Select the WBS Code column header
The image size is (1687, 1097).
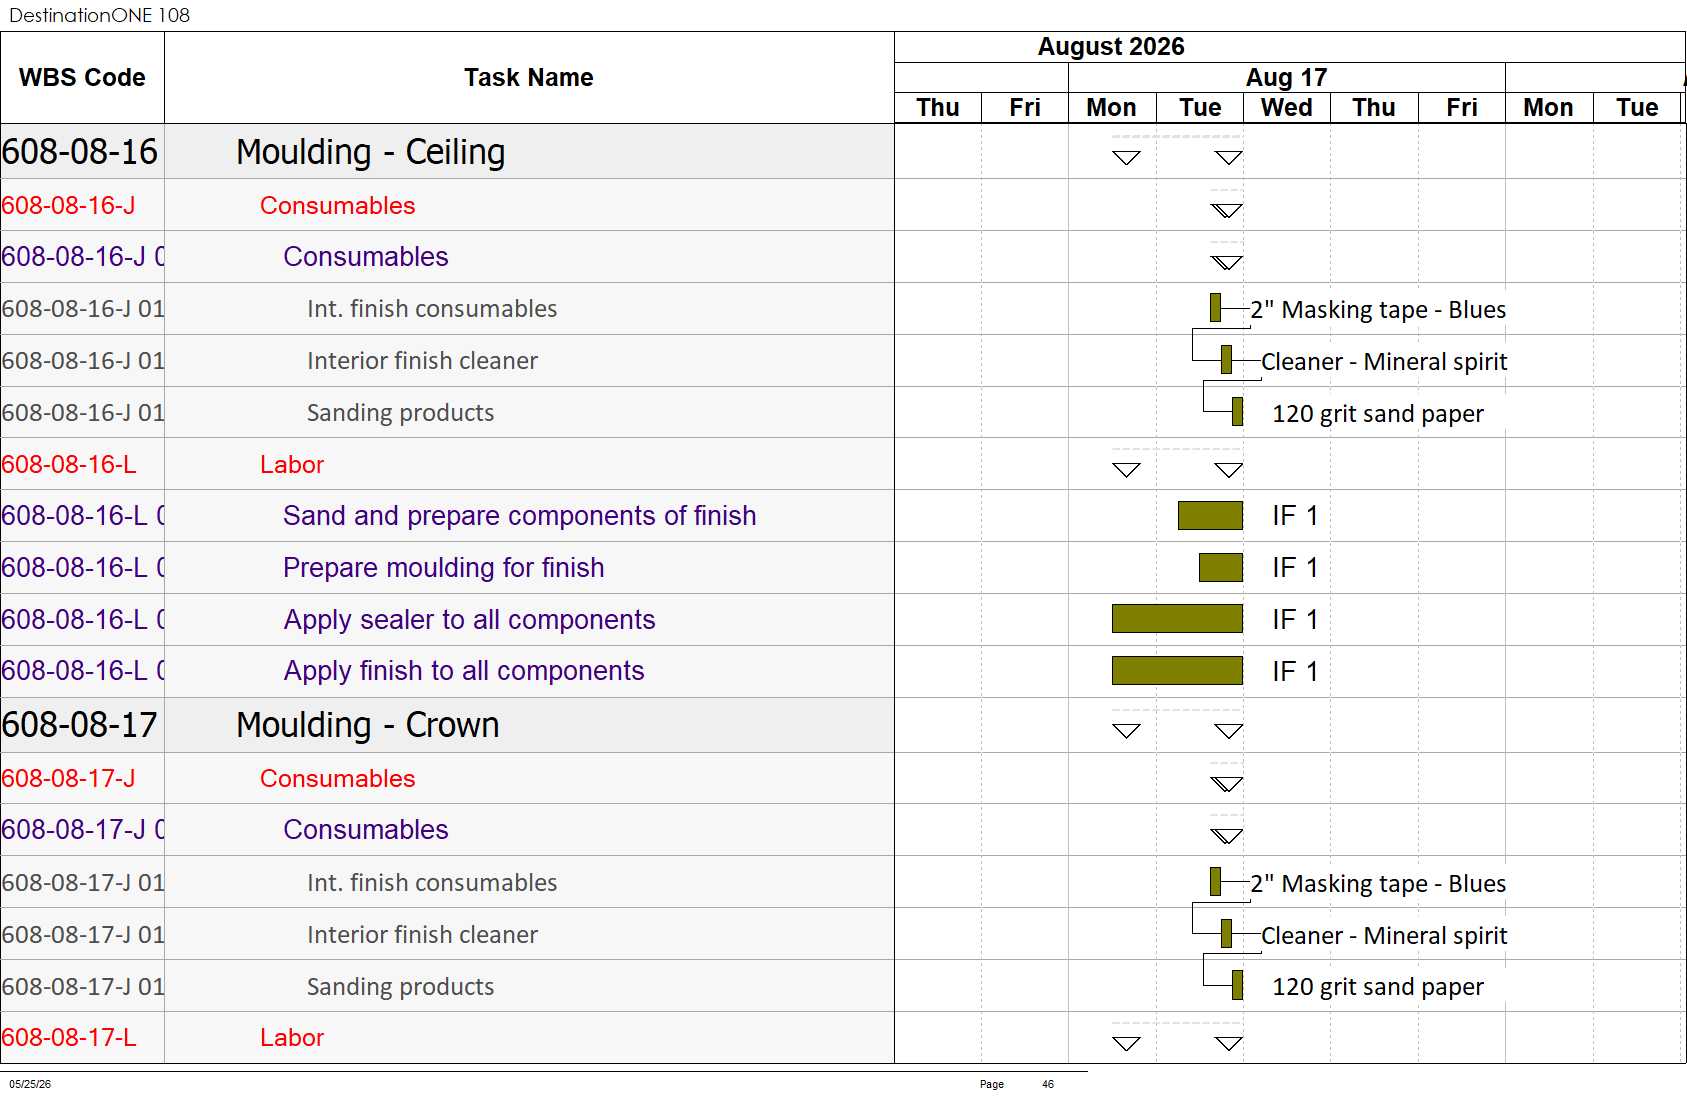point(82,78)
